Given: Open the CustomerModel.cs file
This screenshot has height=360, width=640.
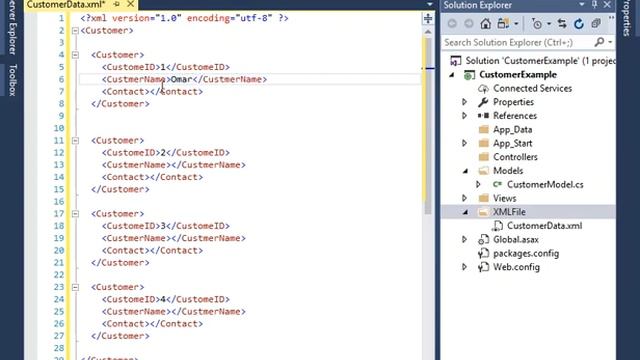Looking at the screenshot, I should coord(545,185).
